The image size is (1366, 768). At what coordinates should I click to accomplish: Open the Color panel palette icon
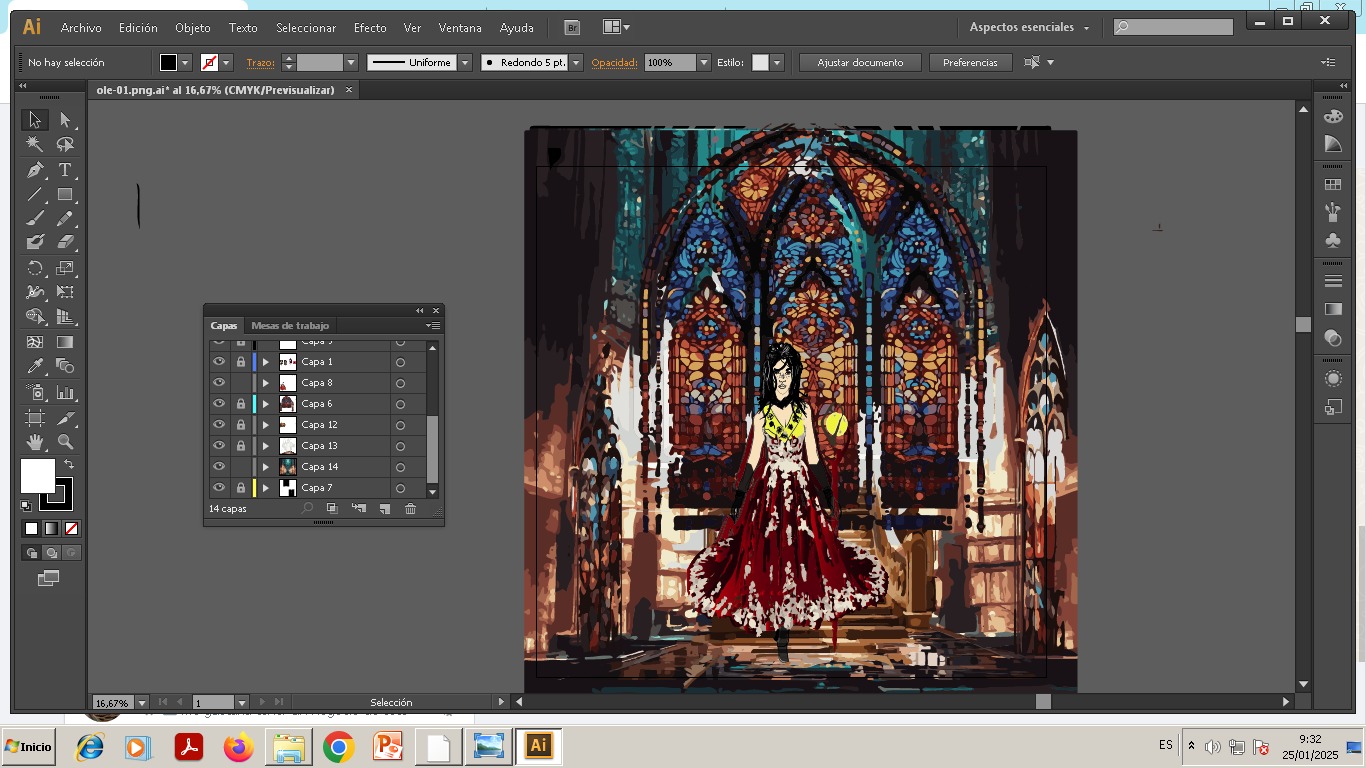click(1332, 117)
